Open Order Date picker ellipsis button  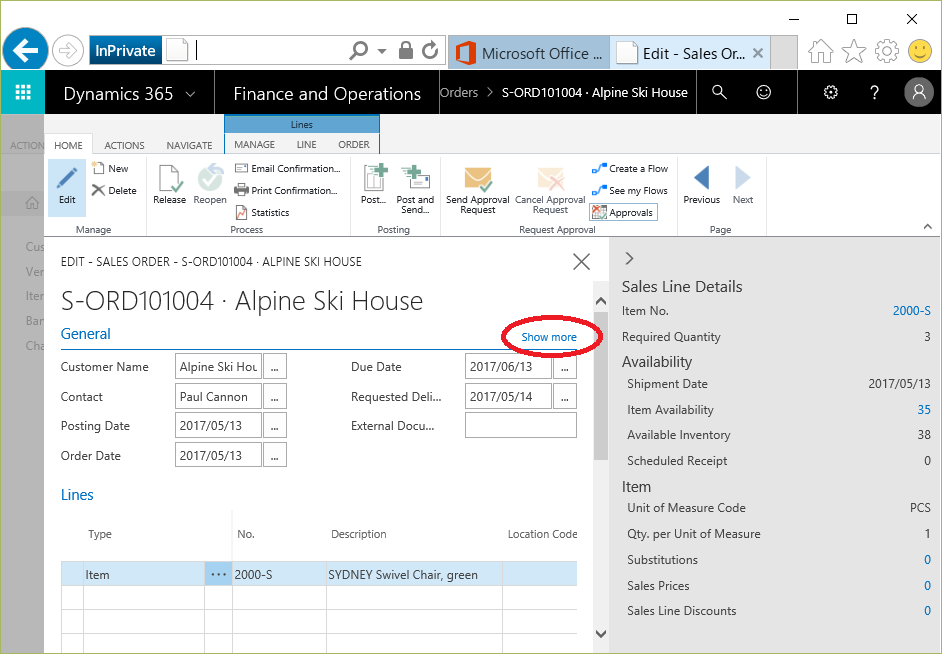coord(275,455)
